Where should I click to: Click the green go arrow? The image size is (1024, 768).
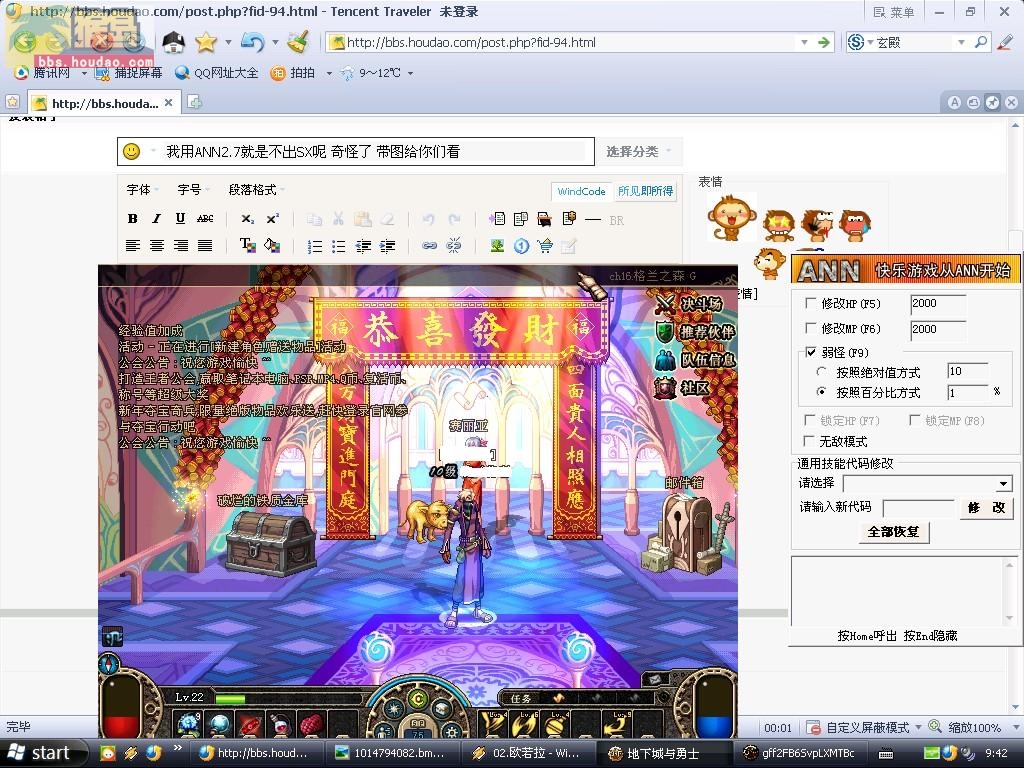click(x=824, y=42)
